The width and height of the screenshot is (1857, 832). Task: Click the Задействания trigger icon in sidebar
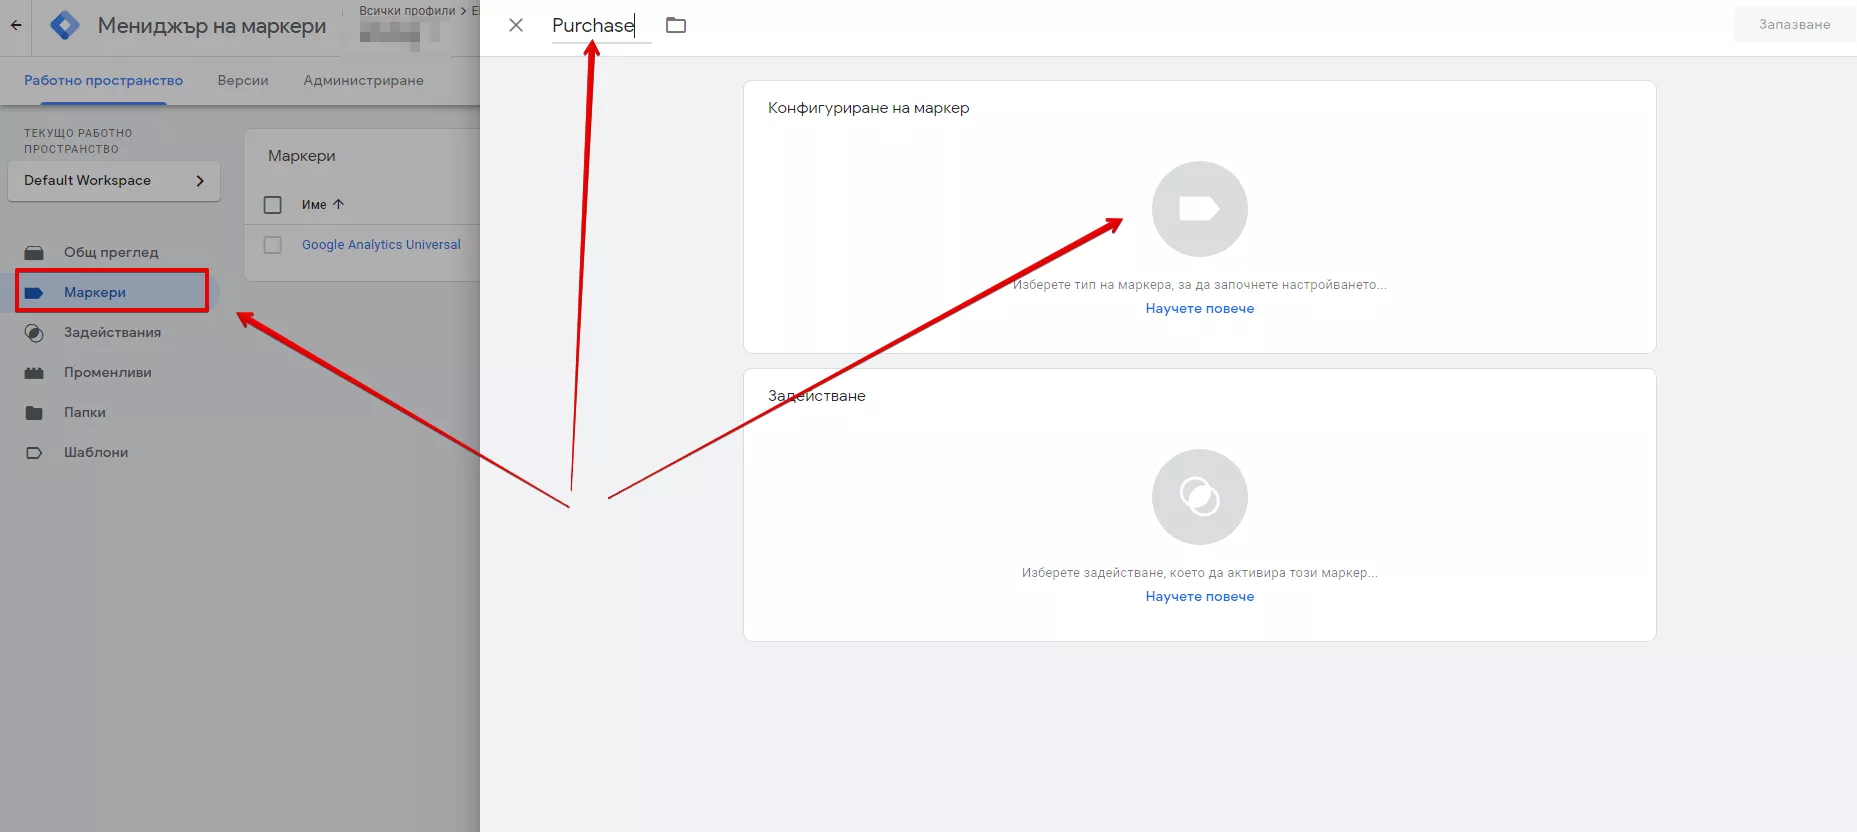coord(34,333)
